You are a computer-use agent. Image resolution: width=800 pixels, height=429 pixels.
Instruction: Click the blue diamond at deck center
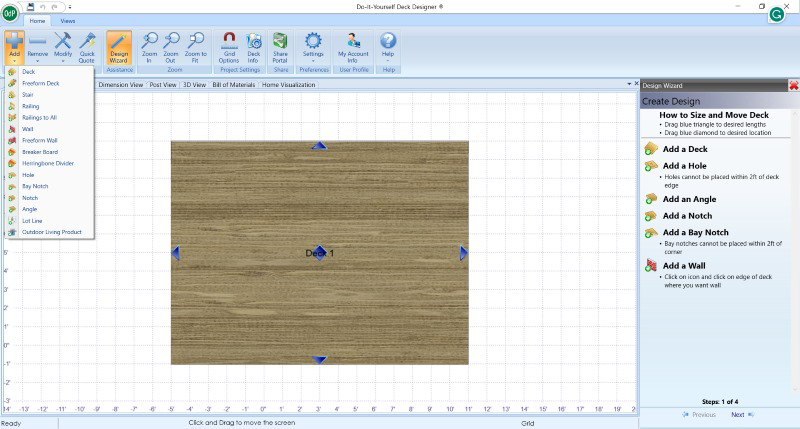click(x=320, y=253)
